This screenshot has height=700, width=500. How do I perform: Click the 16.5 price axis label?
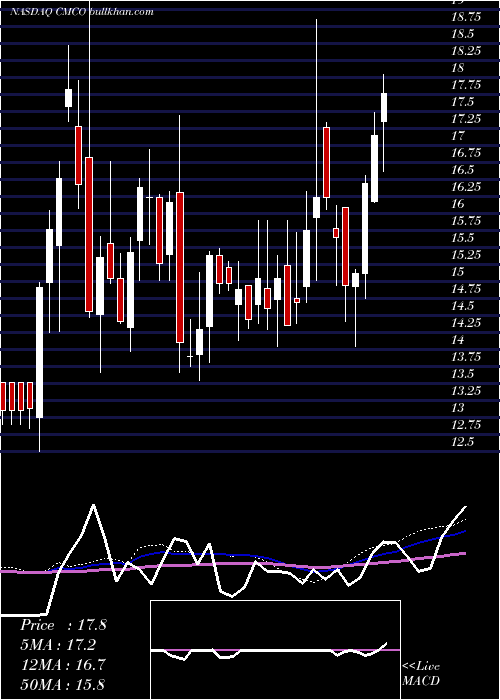coord(464,170)
